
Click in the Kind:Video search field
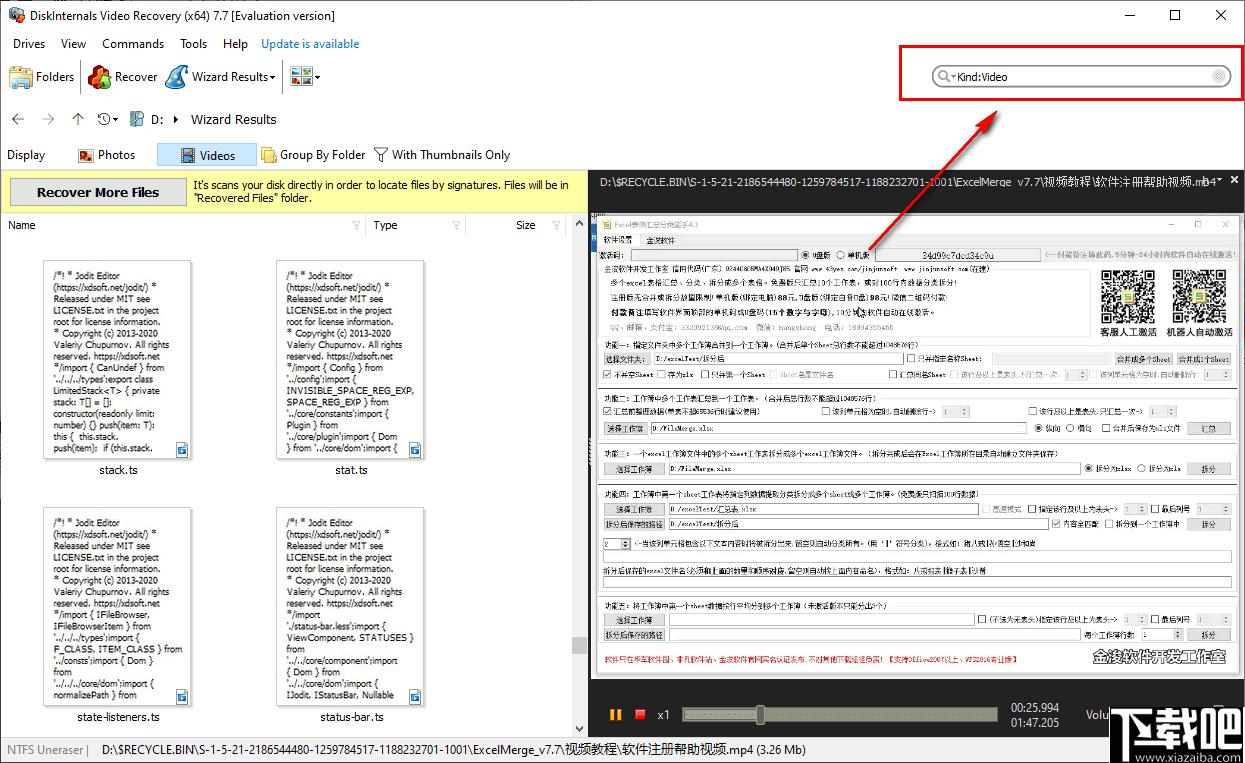(1082, 77)
